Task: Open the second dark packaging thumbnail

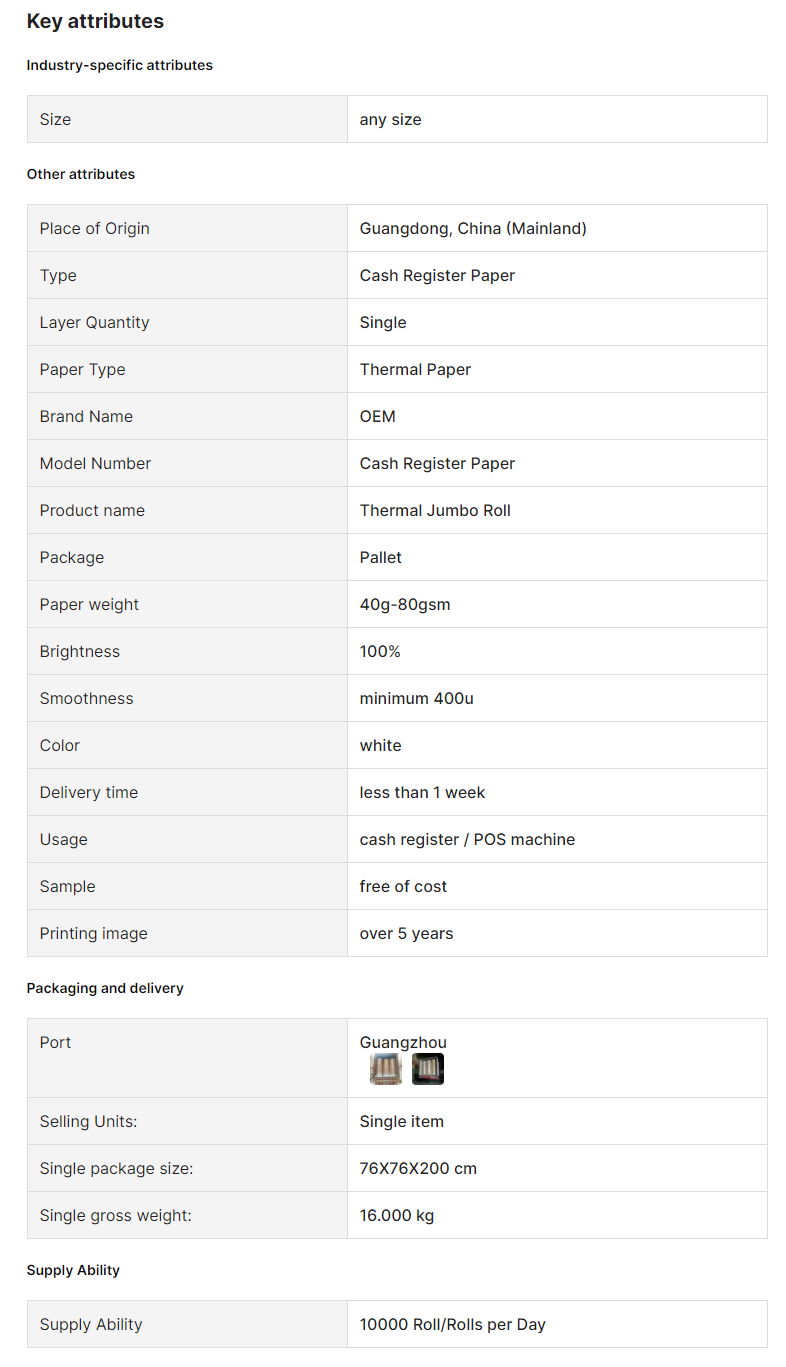Action: (428, 1069)
